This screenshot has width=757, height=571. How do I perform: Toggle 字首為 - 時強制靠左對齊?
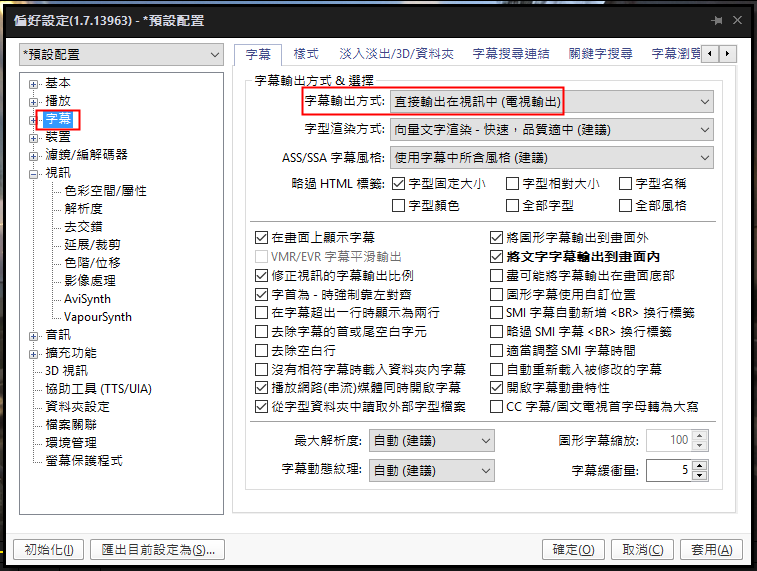pos(261,294)
